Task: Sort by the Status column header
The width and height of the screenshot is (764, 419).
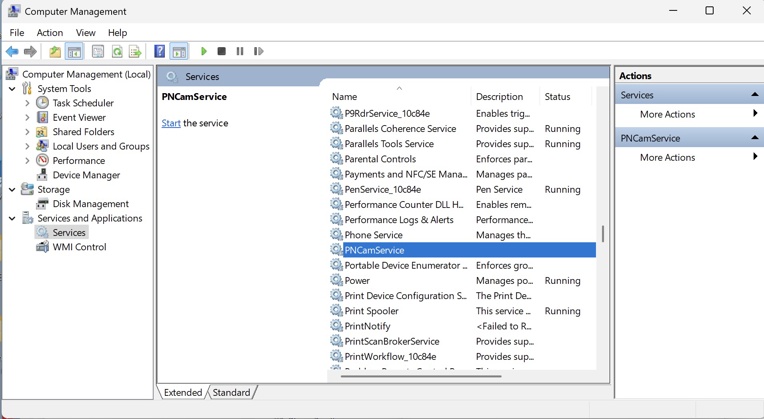Action: pos(566,96)
